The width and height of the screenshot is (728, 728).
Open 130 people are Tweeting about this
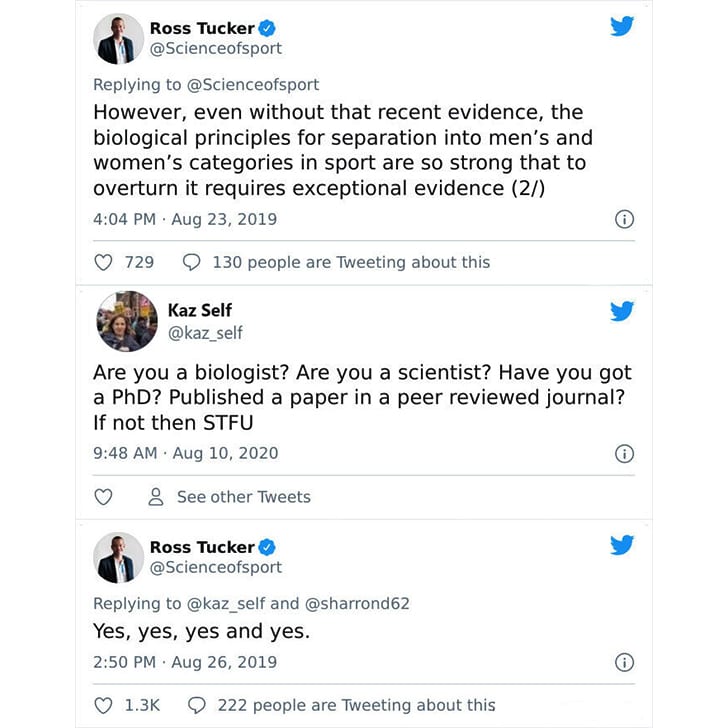[x=351, y=262]
